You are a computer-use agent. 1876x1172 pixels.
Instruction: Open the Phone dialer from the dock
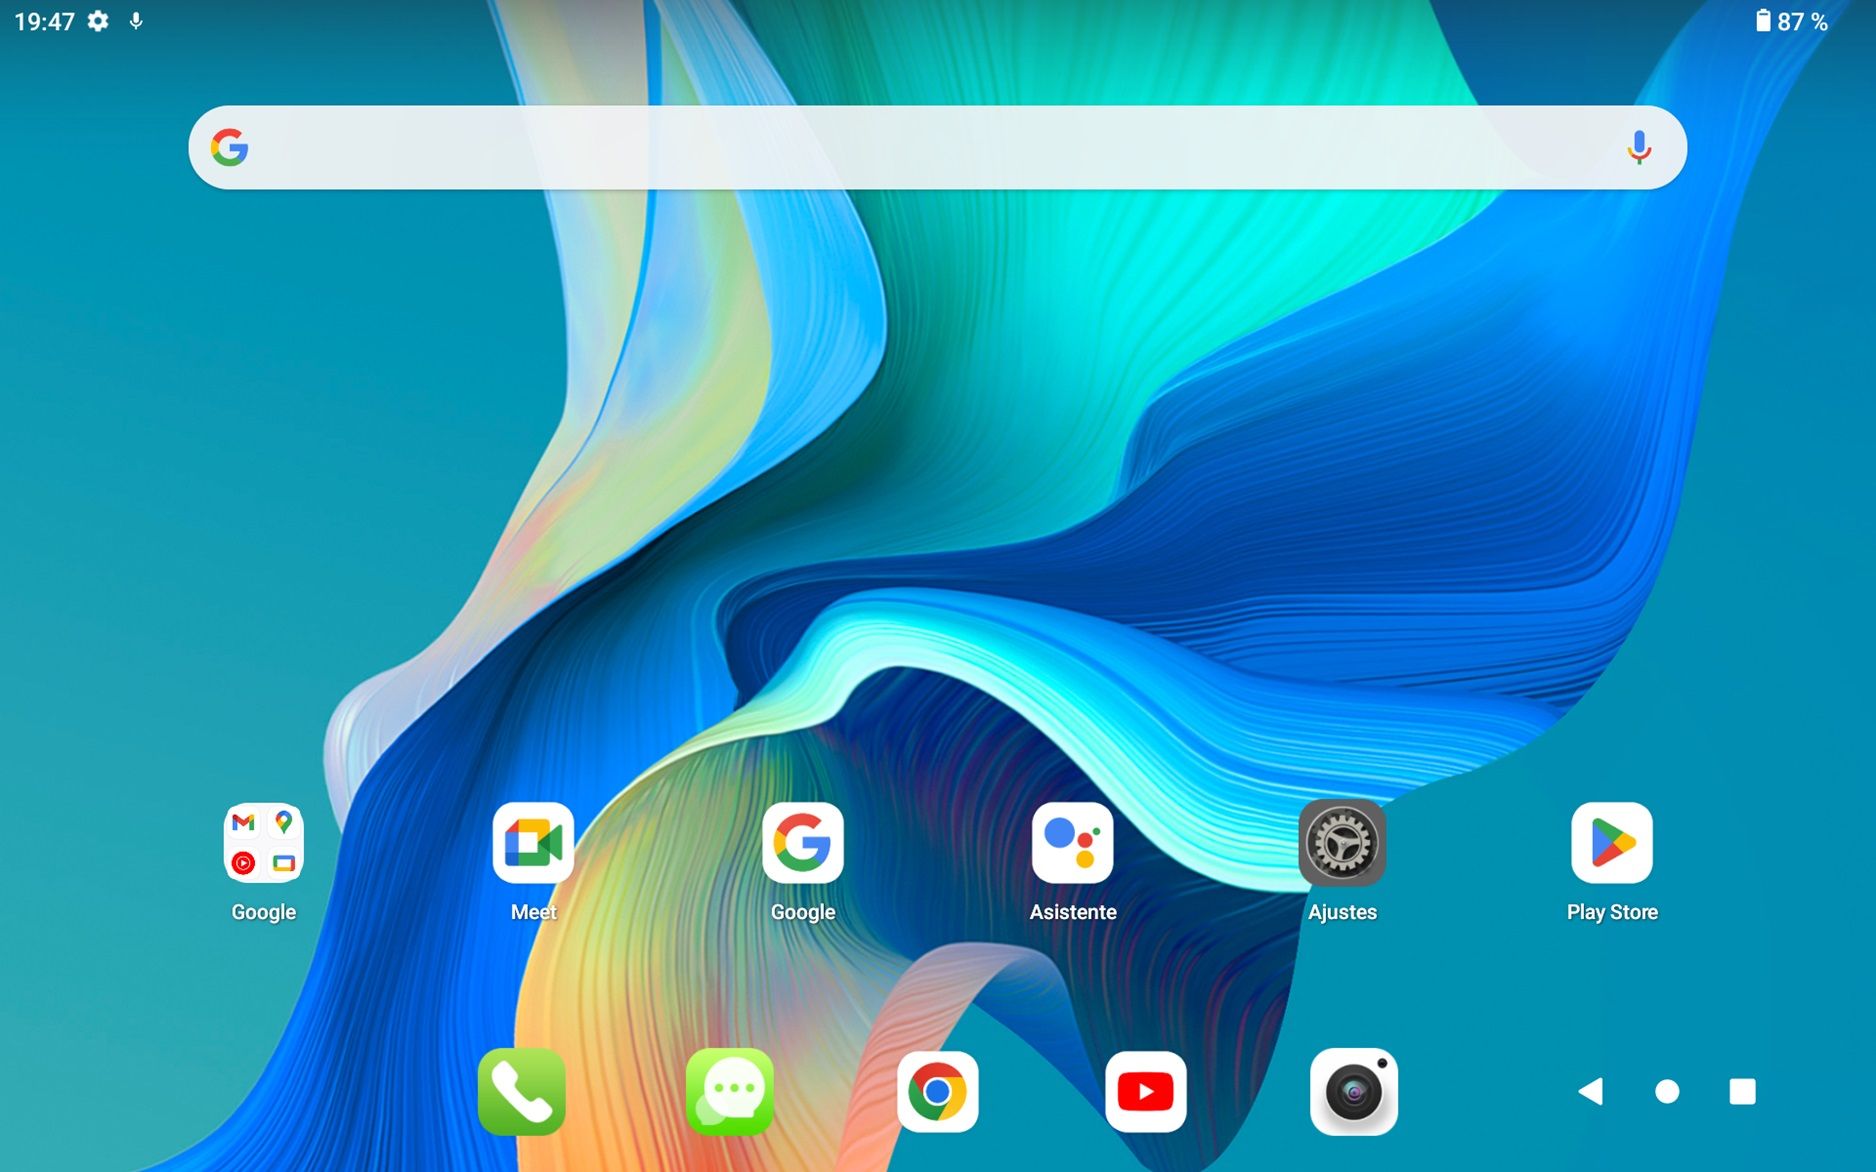coord(521,1091)
